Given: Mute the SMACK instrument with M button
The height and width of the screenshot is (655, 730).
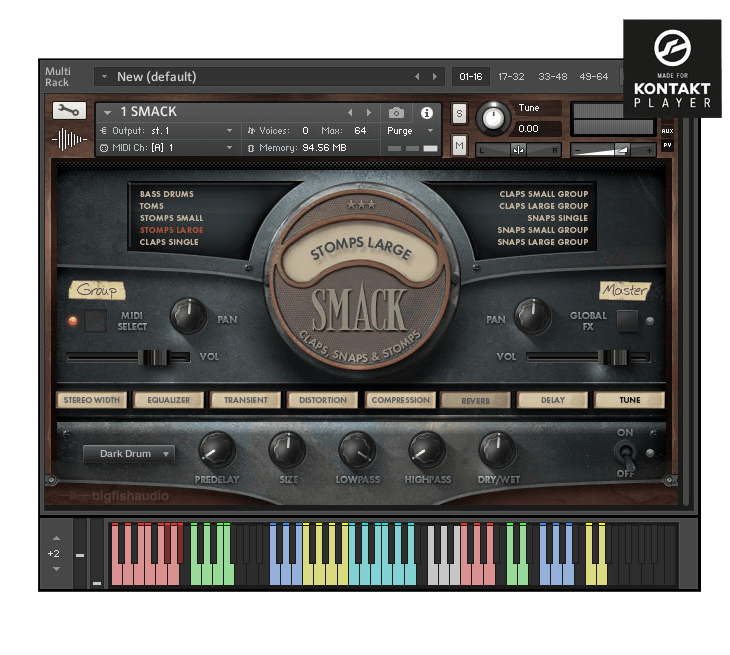Looking at the screenshot, I should coord(459,146).
